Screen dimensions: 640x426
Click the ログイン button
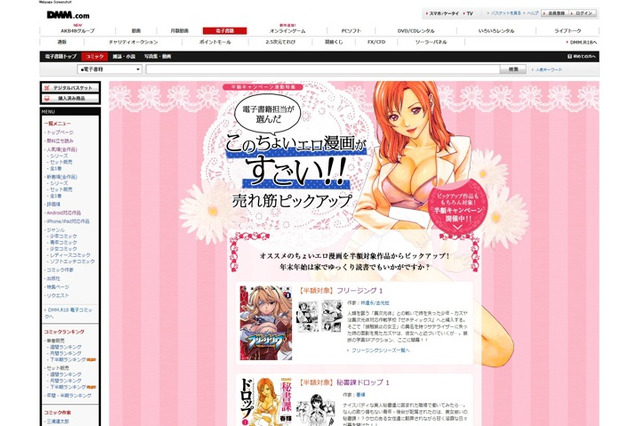pos(583,13)
